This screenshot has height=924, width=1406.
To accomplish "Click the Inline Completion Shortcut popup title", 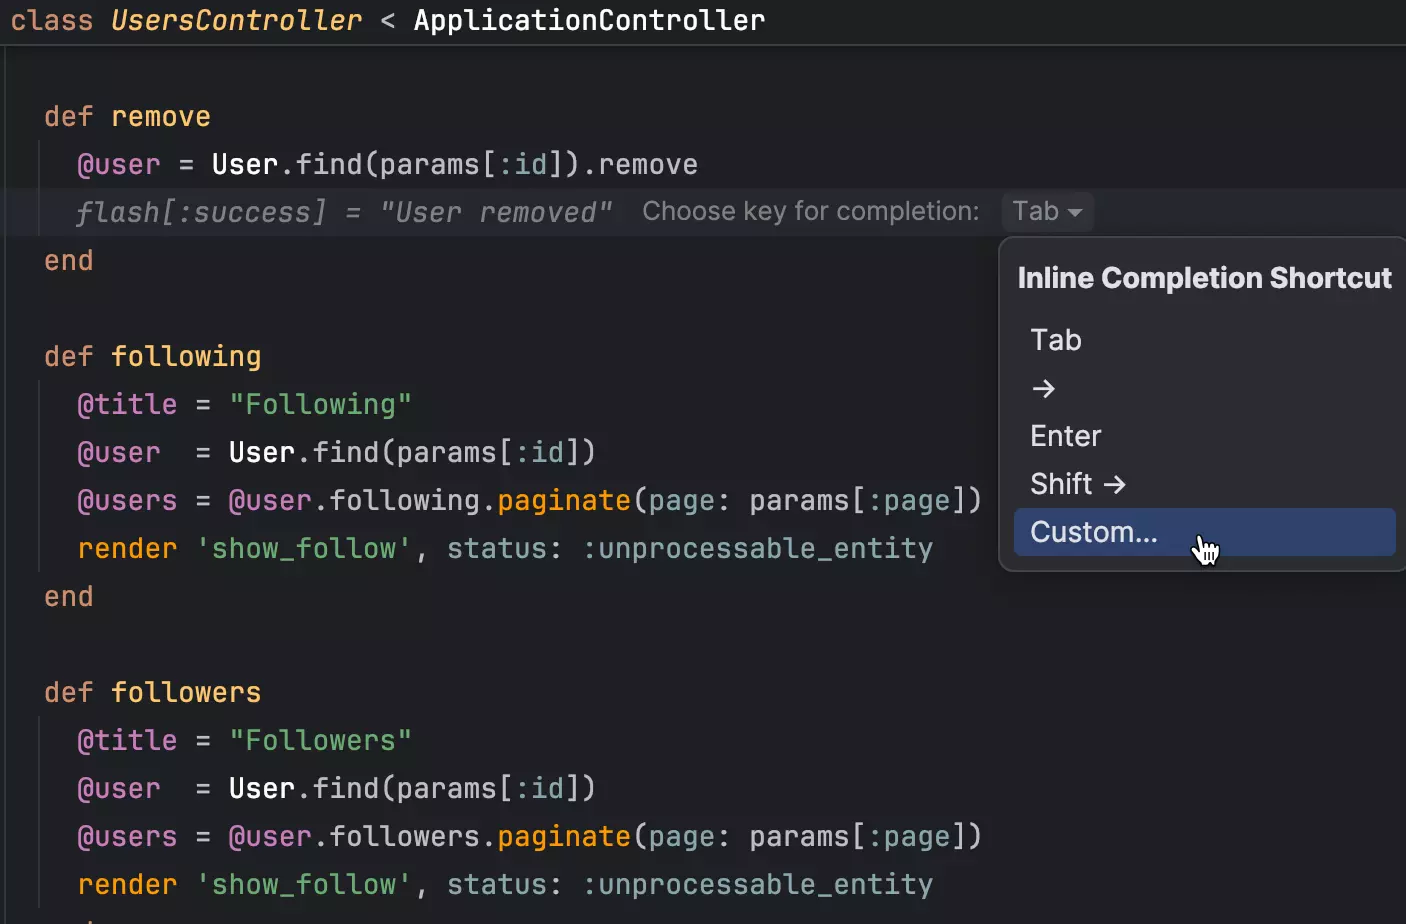I will (1204, 278).
